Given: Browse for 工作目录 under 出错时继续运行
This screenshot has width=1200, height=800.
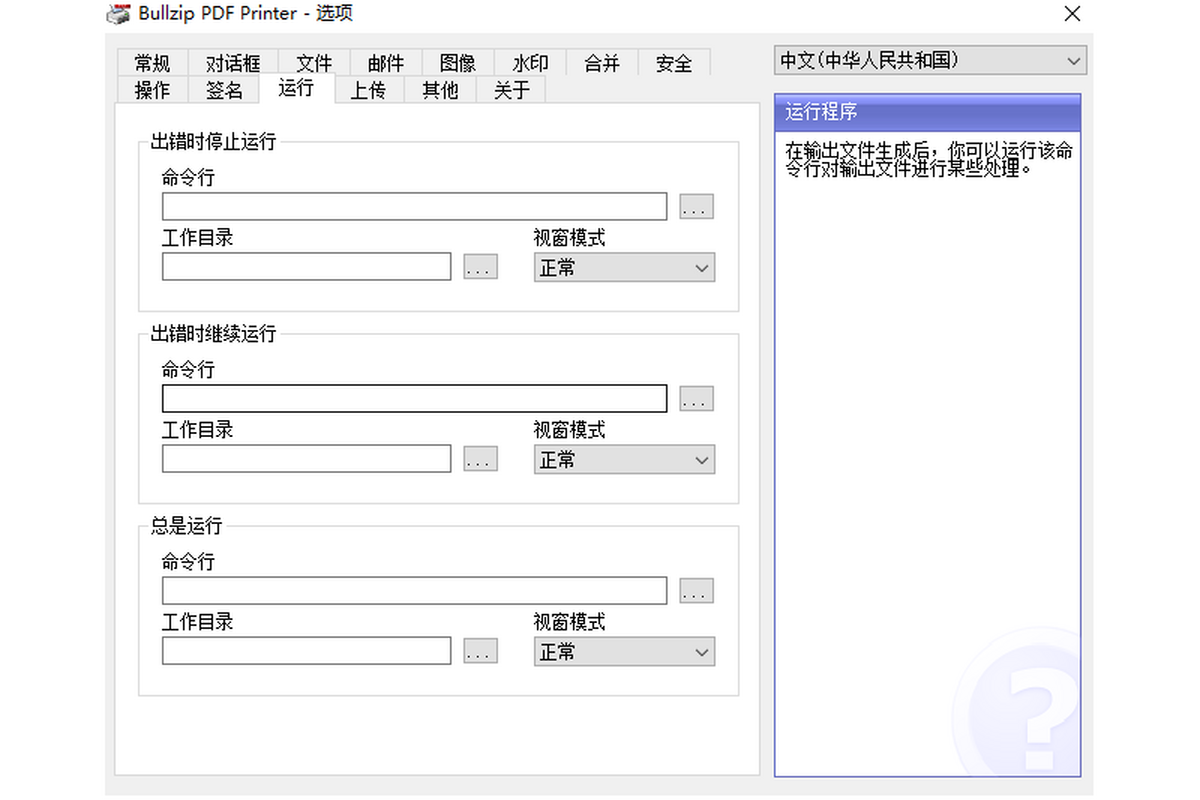Looking at the screenshot, I should (x=481, y=459).
